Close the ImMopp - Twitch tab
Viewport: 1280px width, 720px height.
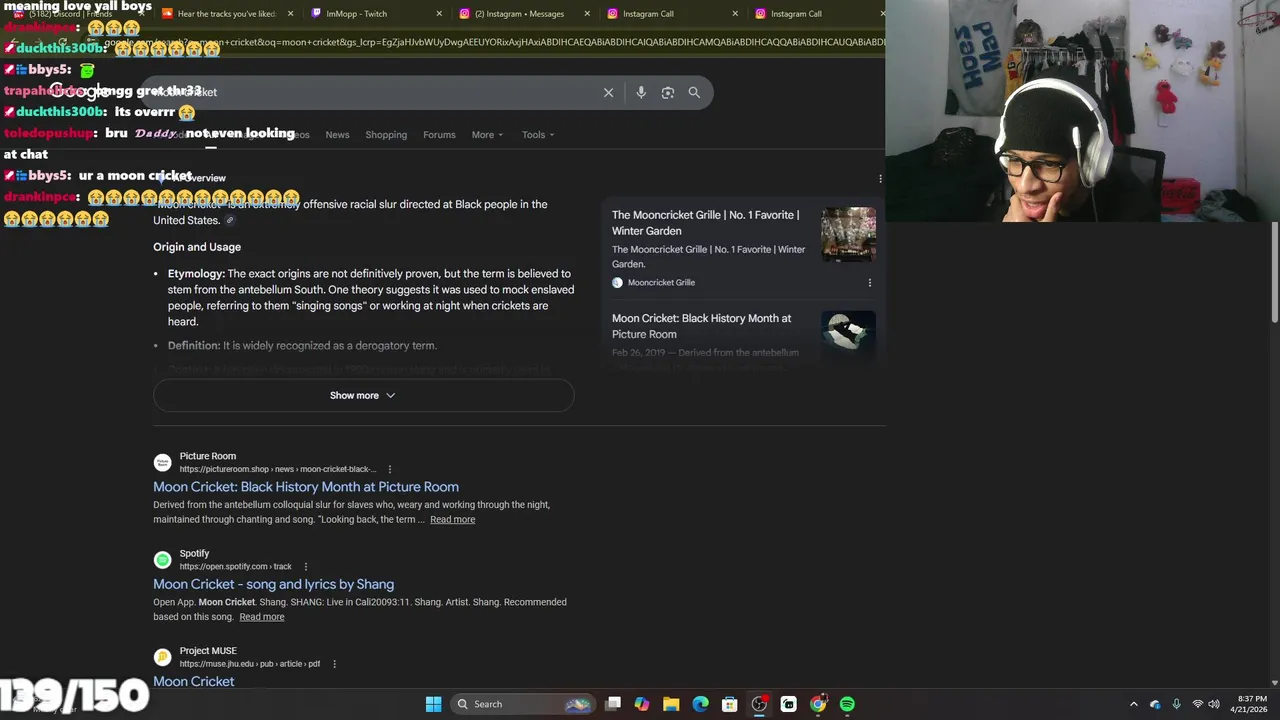[439, 14]
